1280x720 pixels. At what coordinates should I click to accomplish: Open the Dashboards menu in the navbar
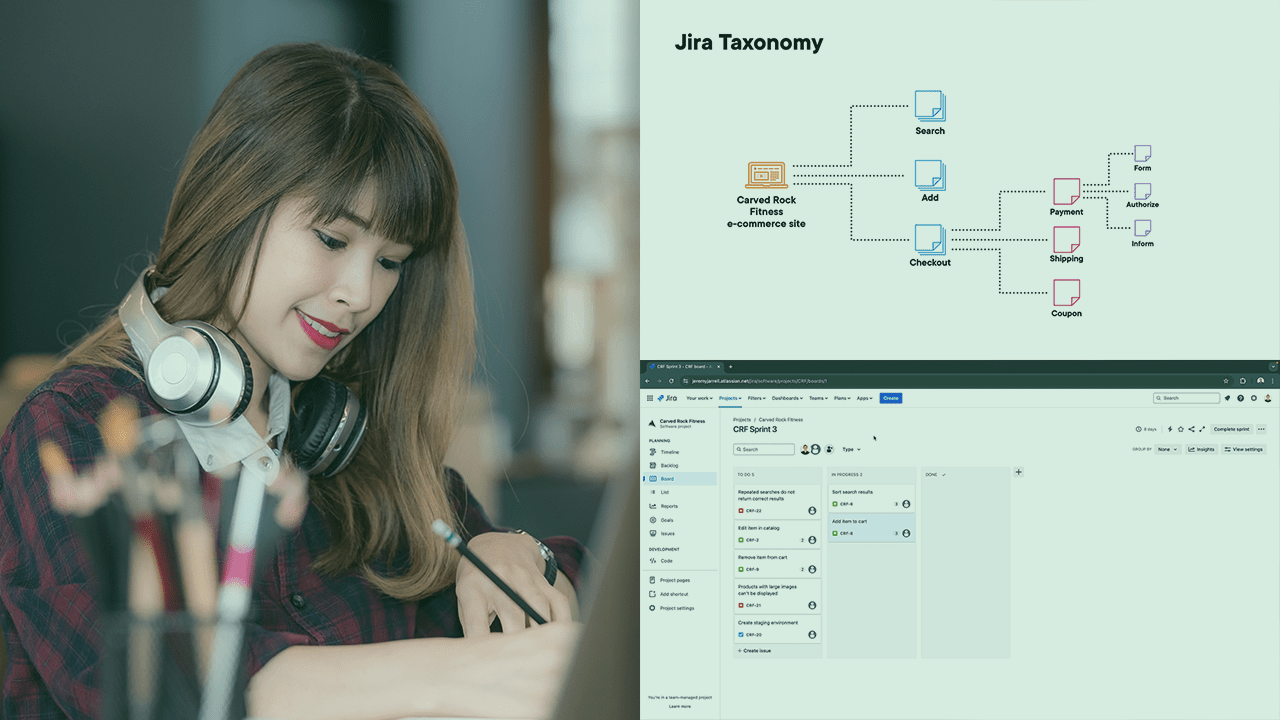click(x=786, y=398)
